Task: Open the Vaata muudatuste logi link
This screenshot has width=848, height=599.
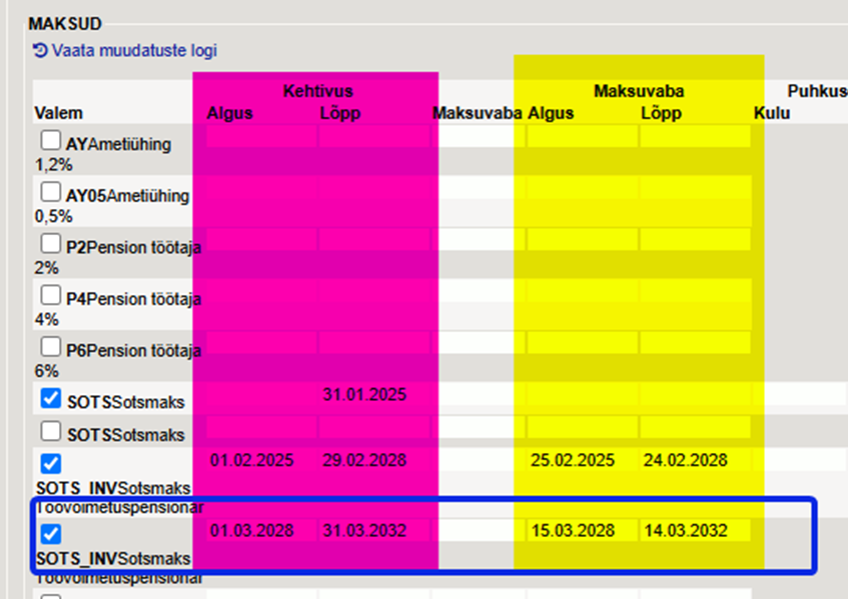Action: pyautogui.click(x=134, y=50)
